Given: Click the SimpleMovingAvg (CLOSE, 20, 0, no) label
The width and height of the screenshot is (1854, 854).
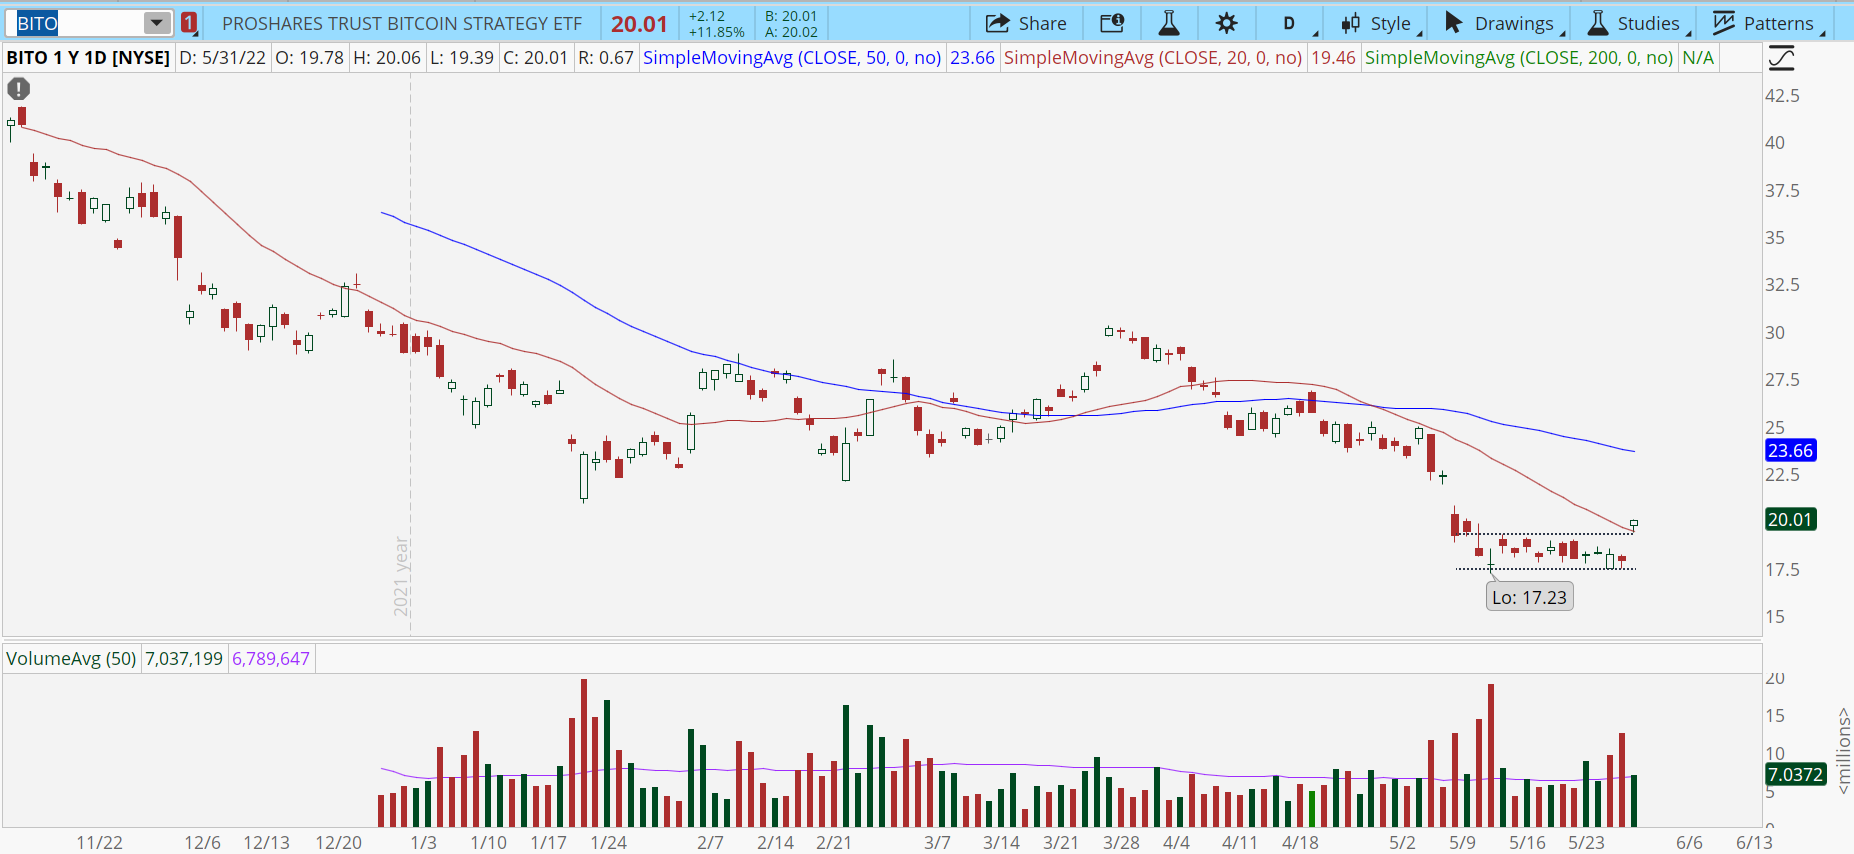Looking at the screenshot, I should click(x=1153, y=58).
